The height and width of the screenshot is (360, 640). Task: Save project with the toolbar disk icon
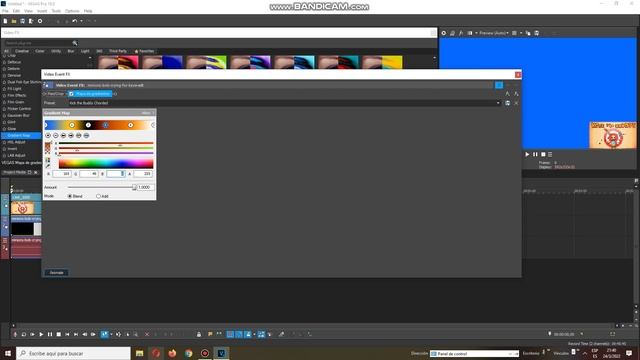point(22,21)
